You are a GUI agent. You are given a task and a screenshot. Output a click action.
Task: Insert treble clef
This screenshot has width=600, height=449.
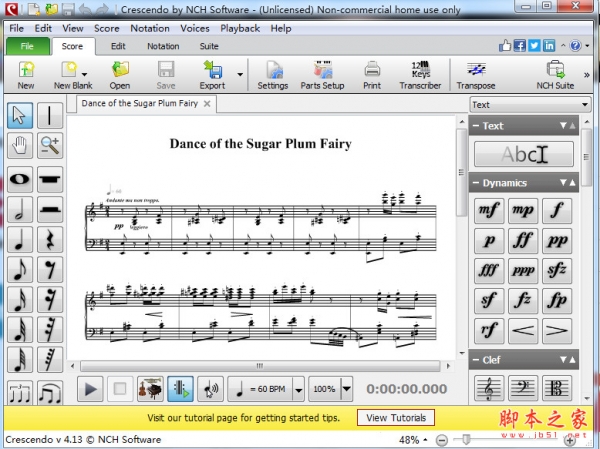pos(489,389)
